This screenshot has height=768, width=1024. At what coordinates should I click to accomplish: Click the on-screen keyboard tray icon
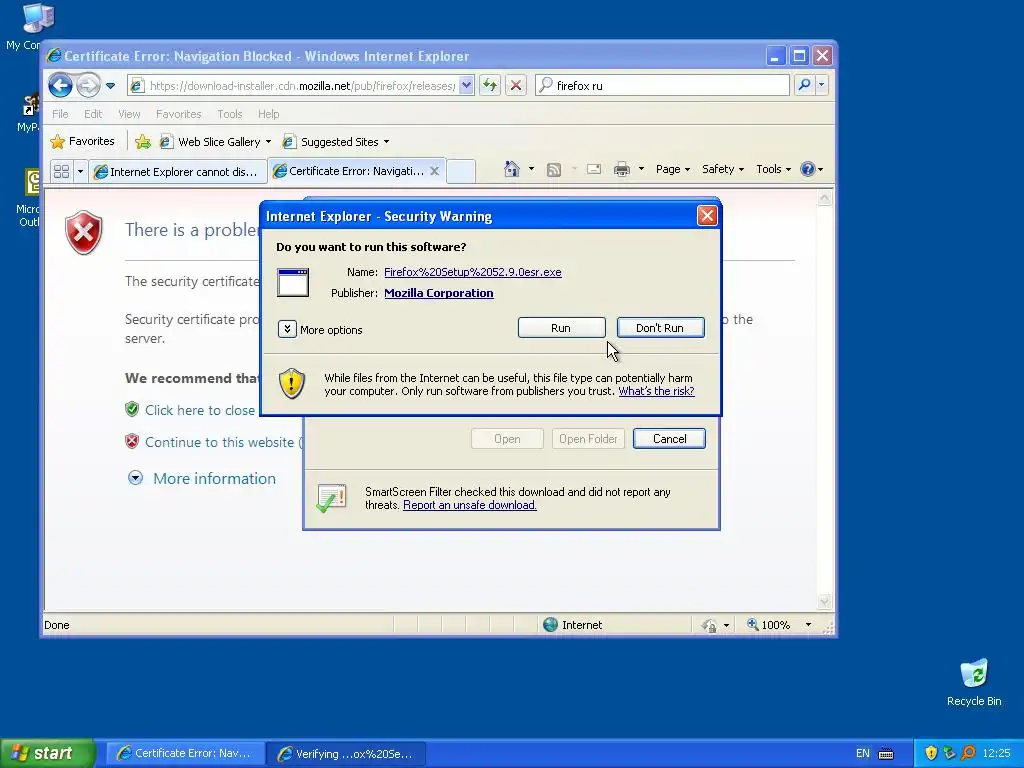tap(886, 754)
